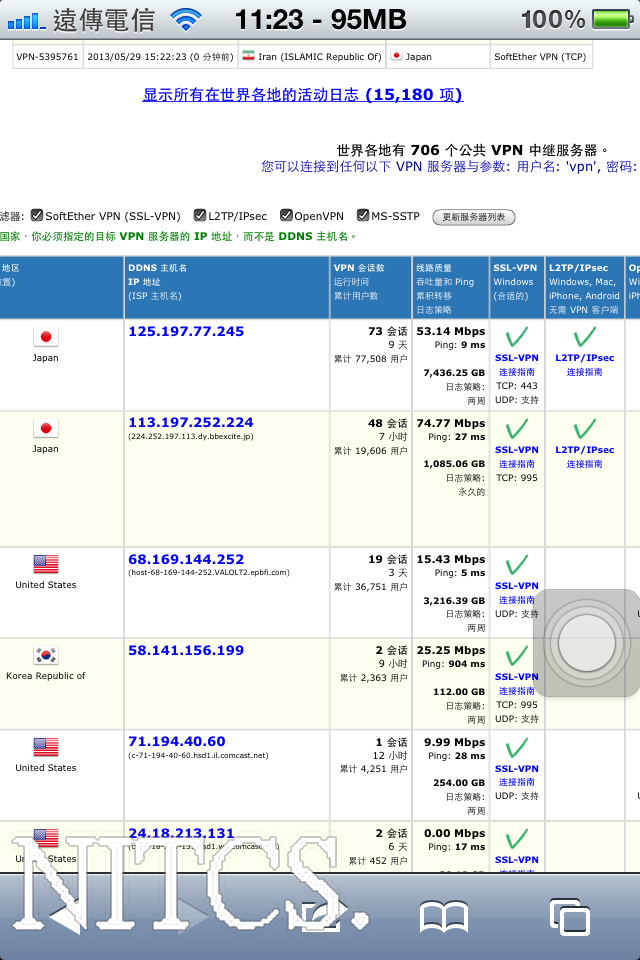Image resolution: width=640 pixels, height=960 pixels.
Task: Tap SSL-VPN green checkmark for 68.169.144.252
Action: pos(516,564)
